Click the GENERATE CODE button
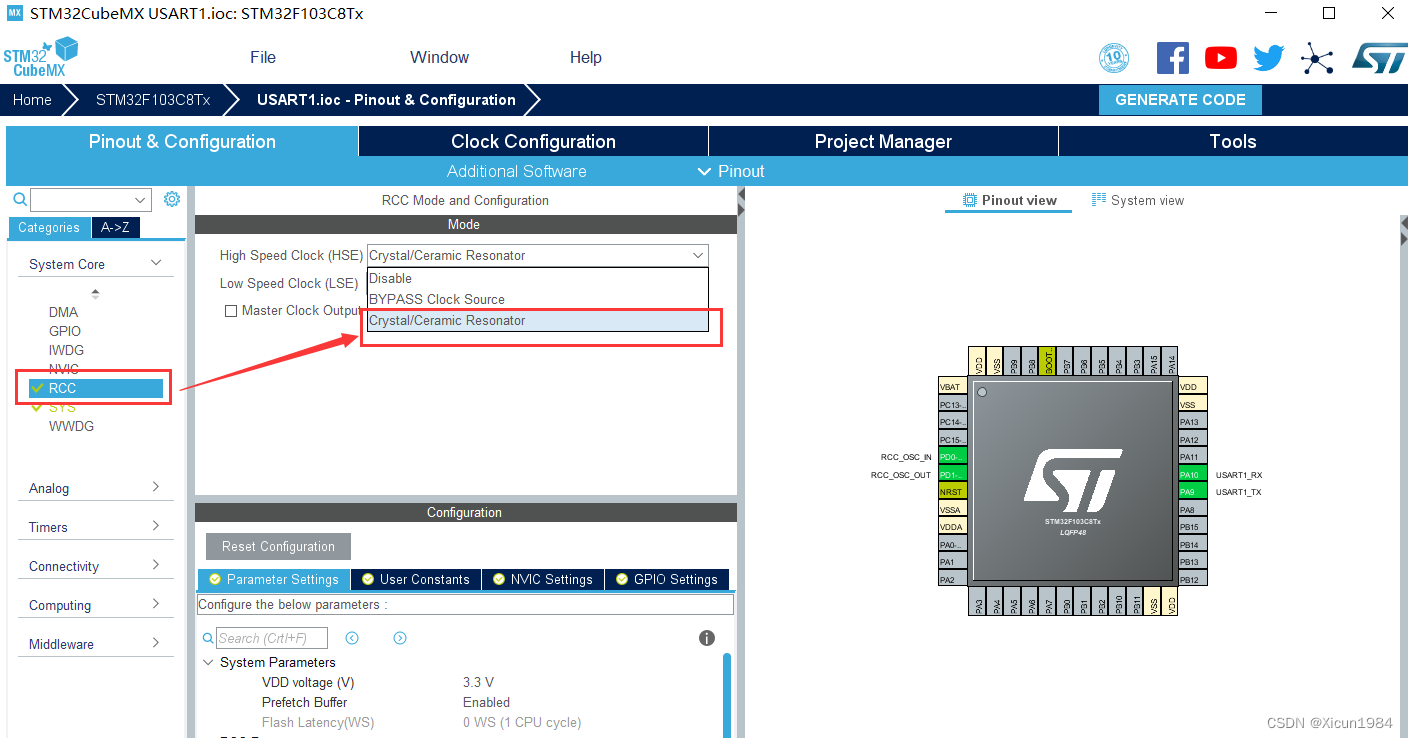The height and width of the screenshot is (738, 1408). pos(1180,100)
